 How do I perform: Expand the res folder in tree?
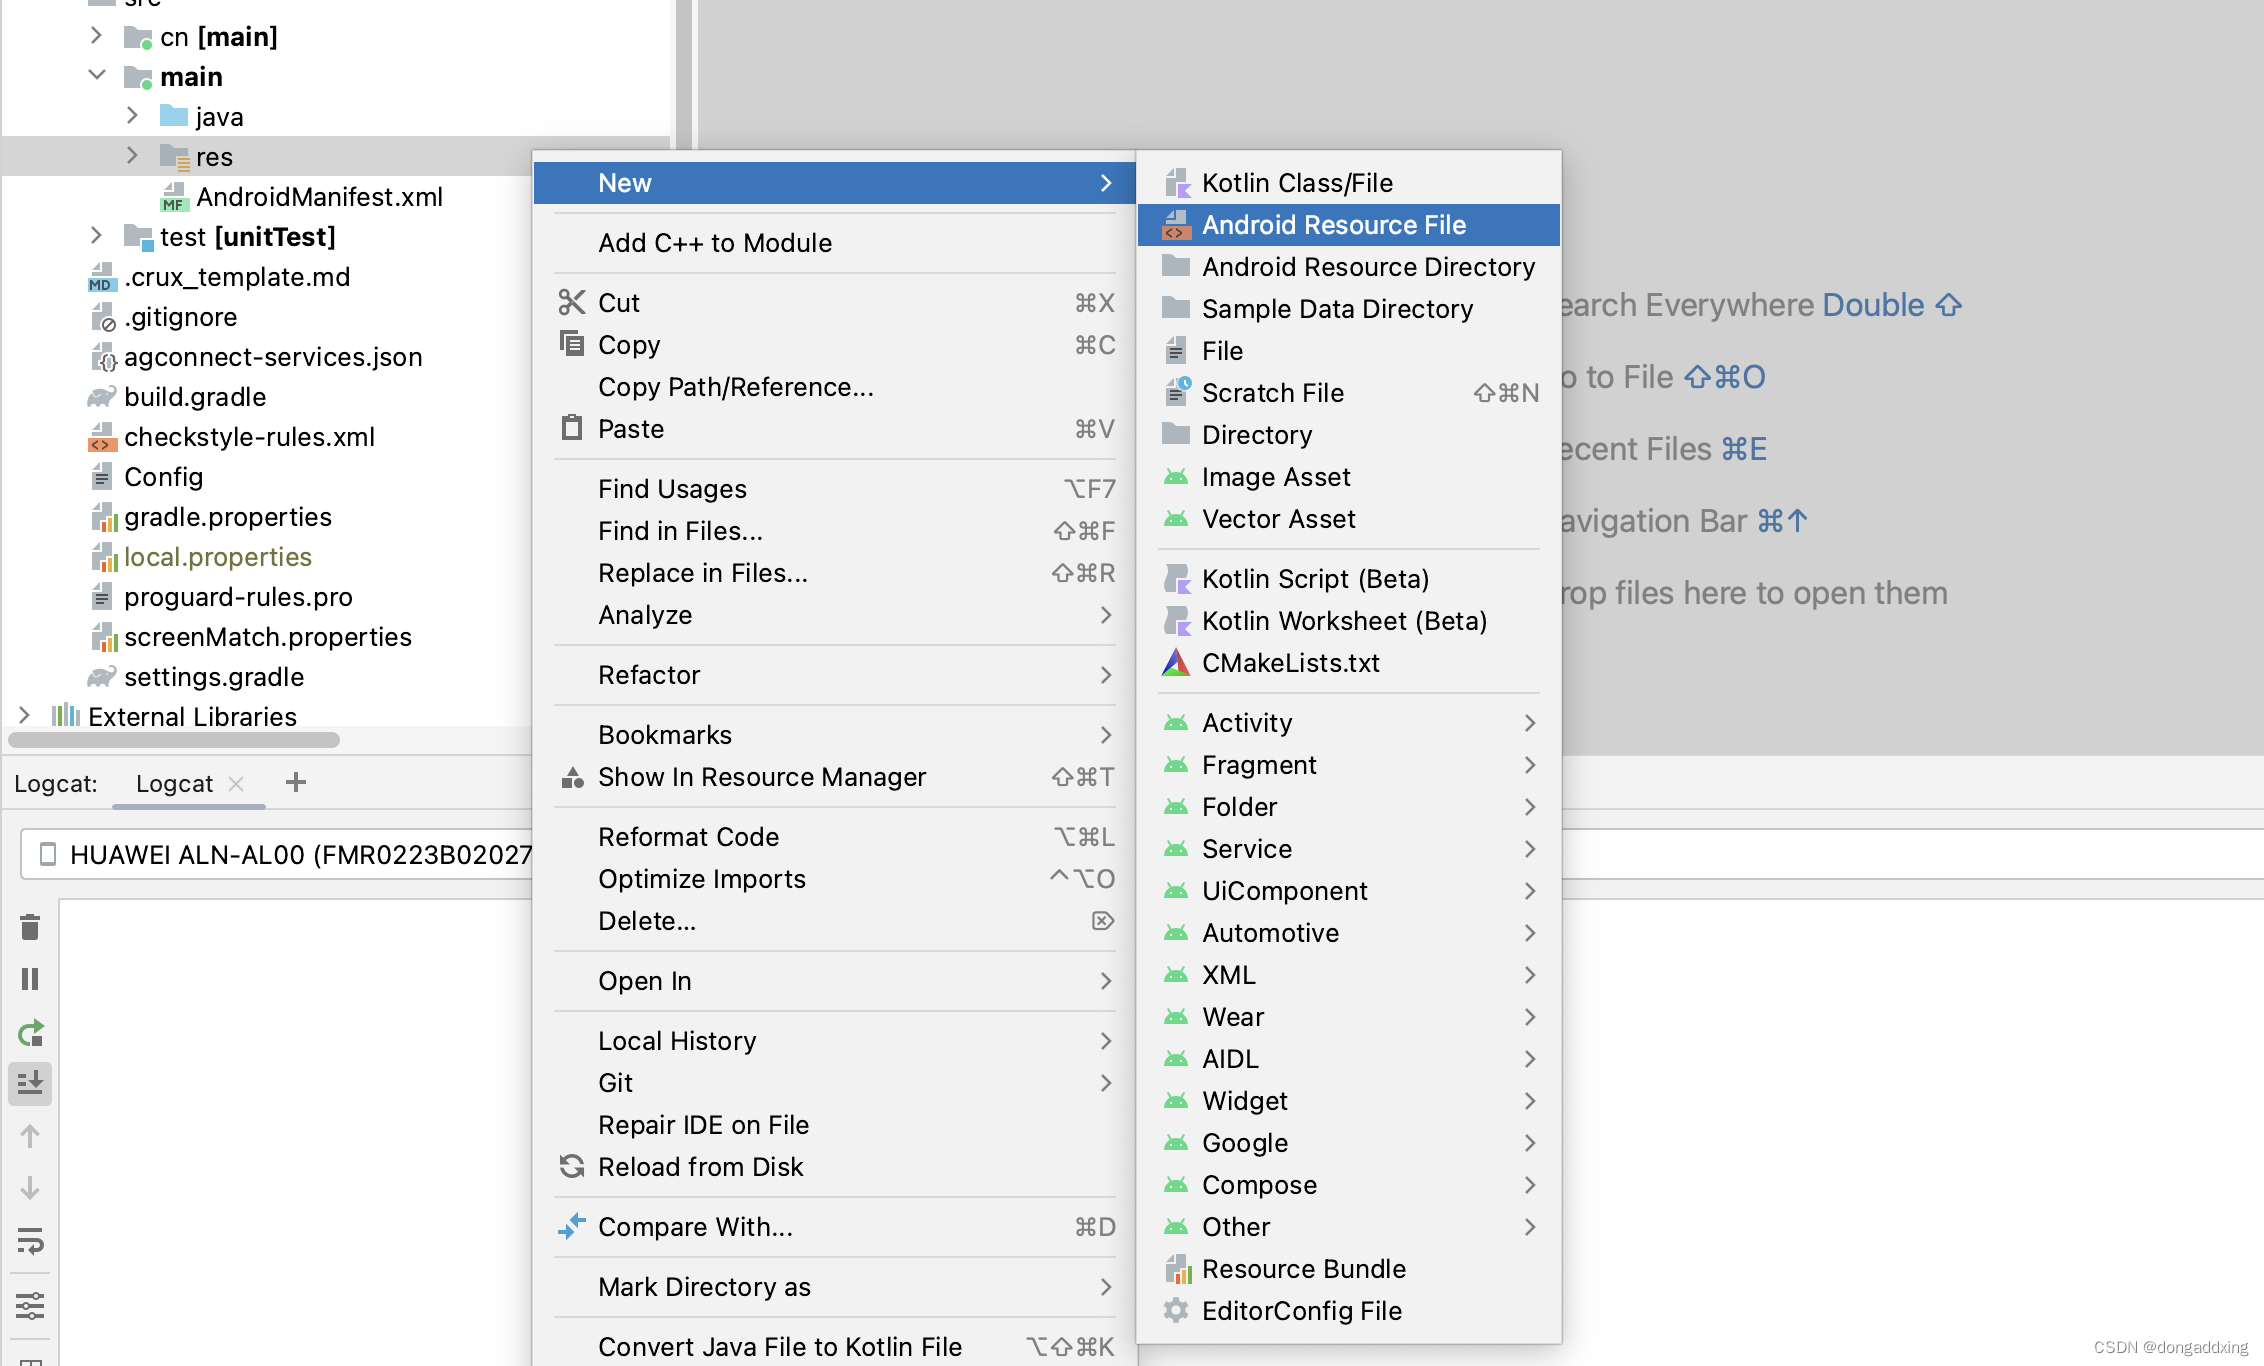tap(132, 156)
